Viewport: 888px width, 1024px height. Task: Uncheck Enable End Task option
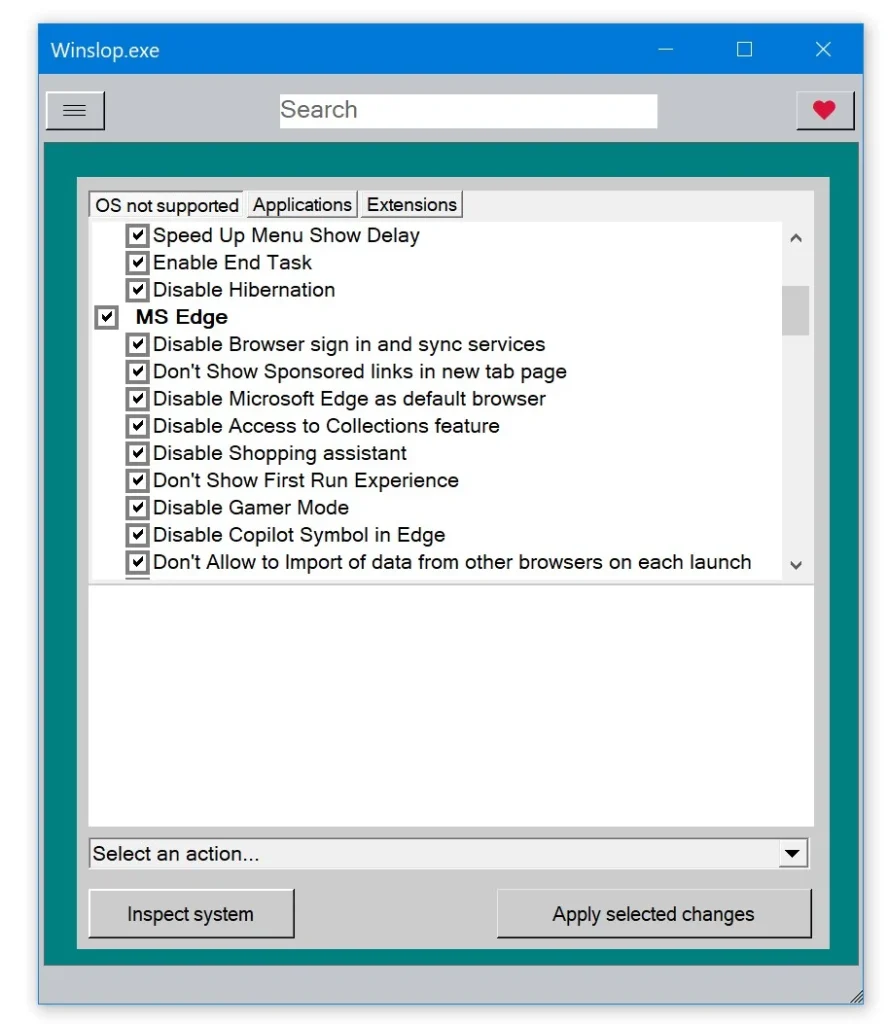coord(138,263)
